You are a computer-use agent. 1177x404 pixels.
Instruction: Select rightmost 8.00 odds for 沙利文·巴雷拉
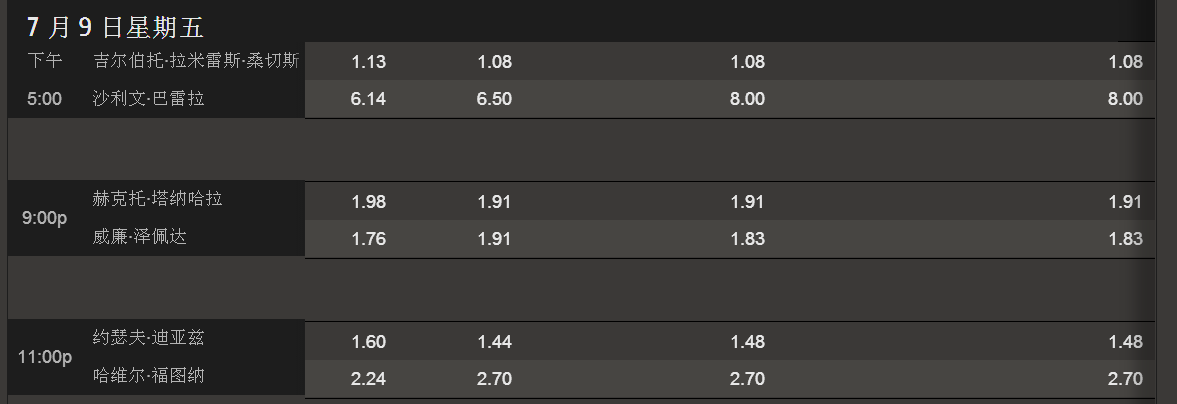tap(1125, 98)
